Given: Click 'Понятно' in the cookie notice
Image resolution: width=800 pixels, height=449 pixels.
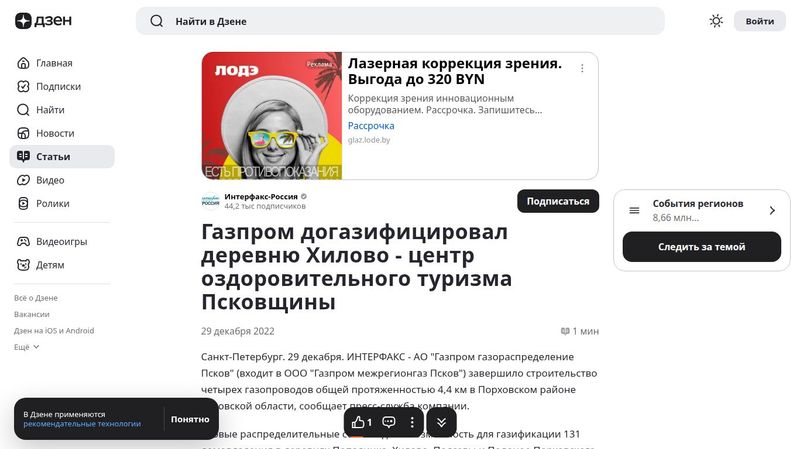Looking at the screenshot, I should [190, 419].
